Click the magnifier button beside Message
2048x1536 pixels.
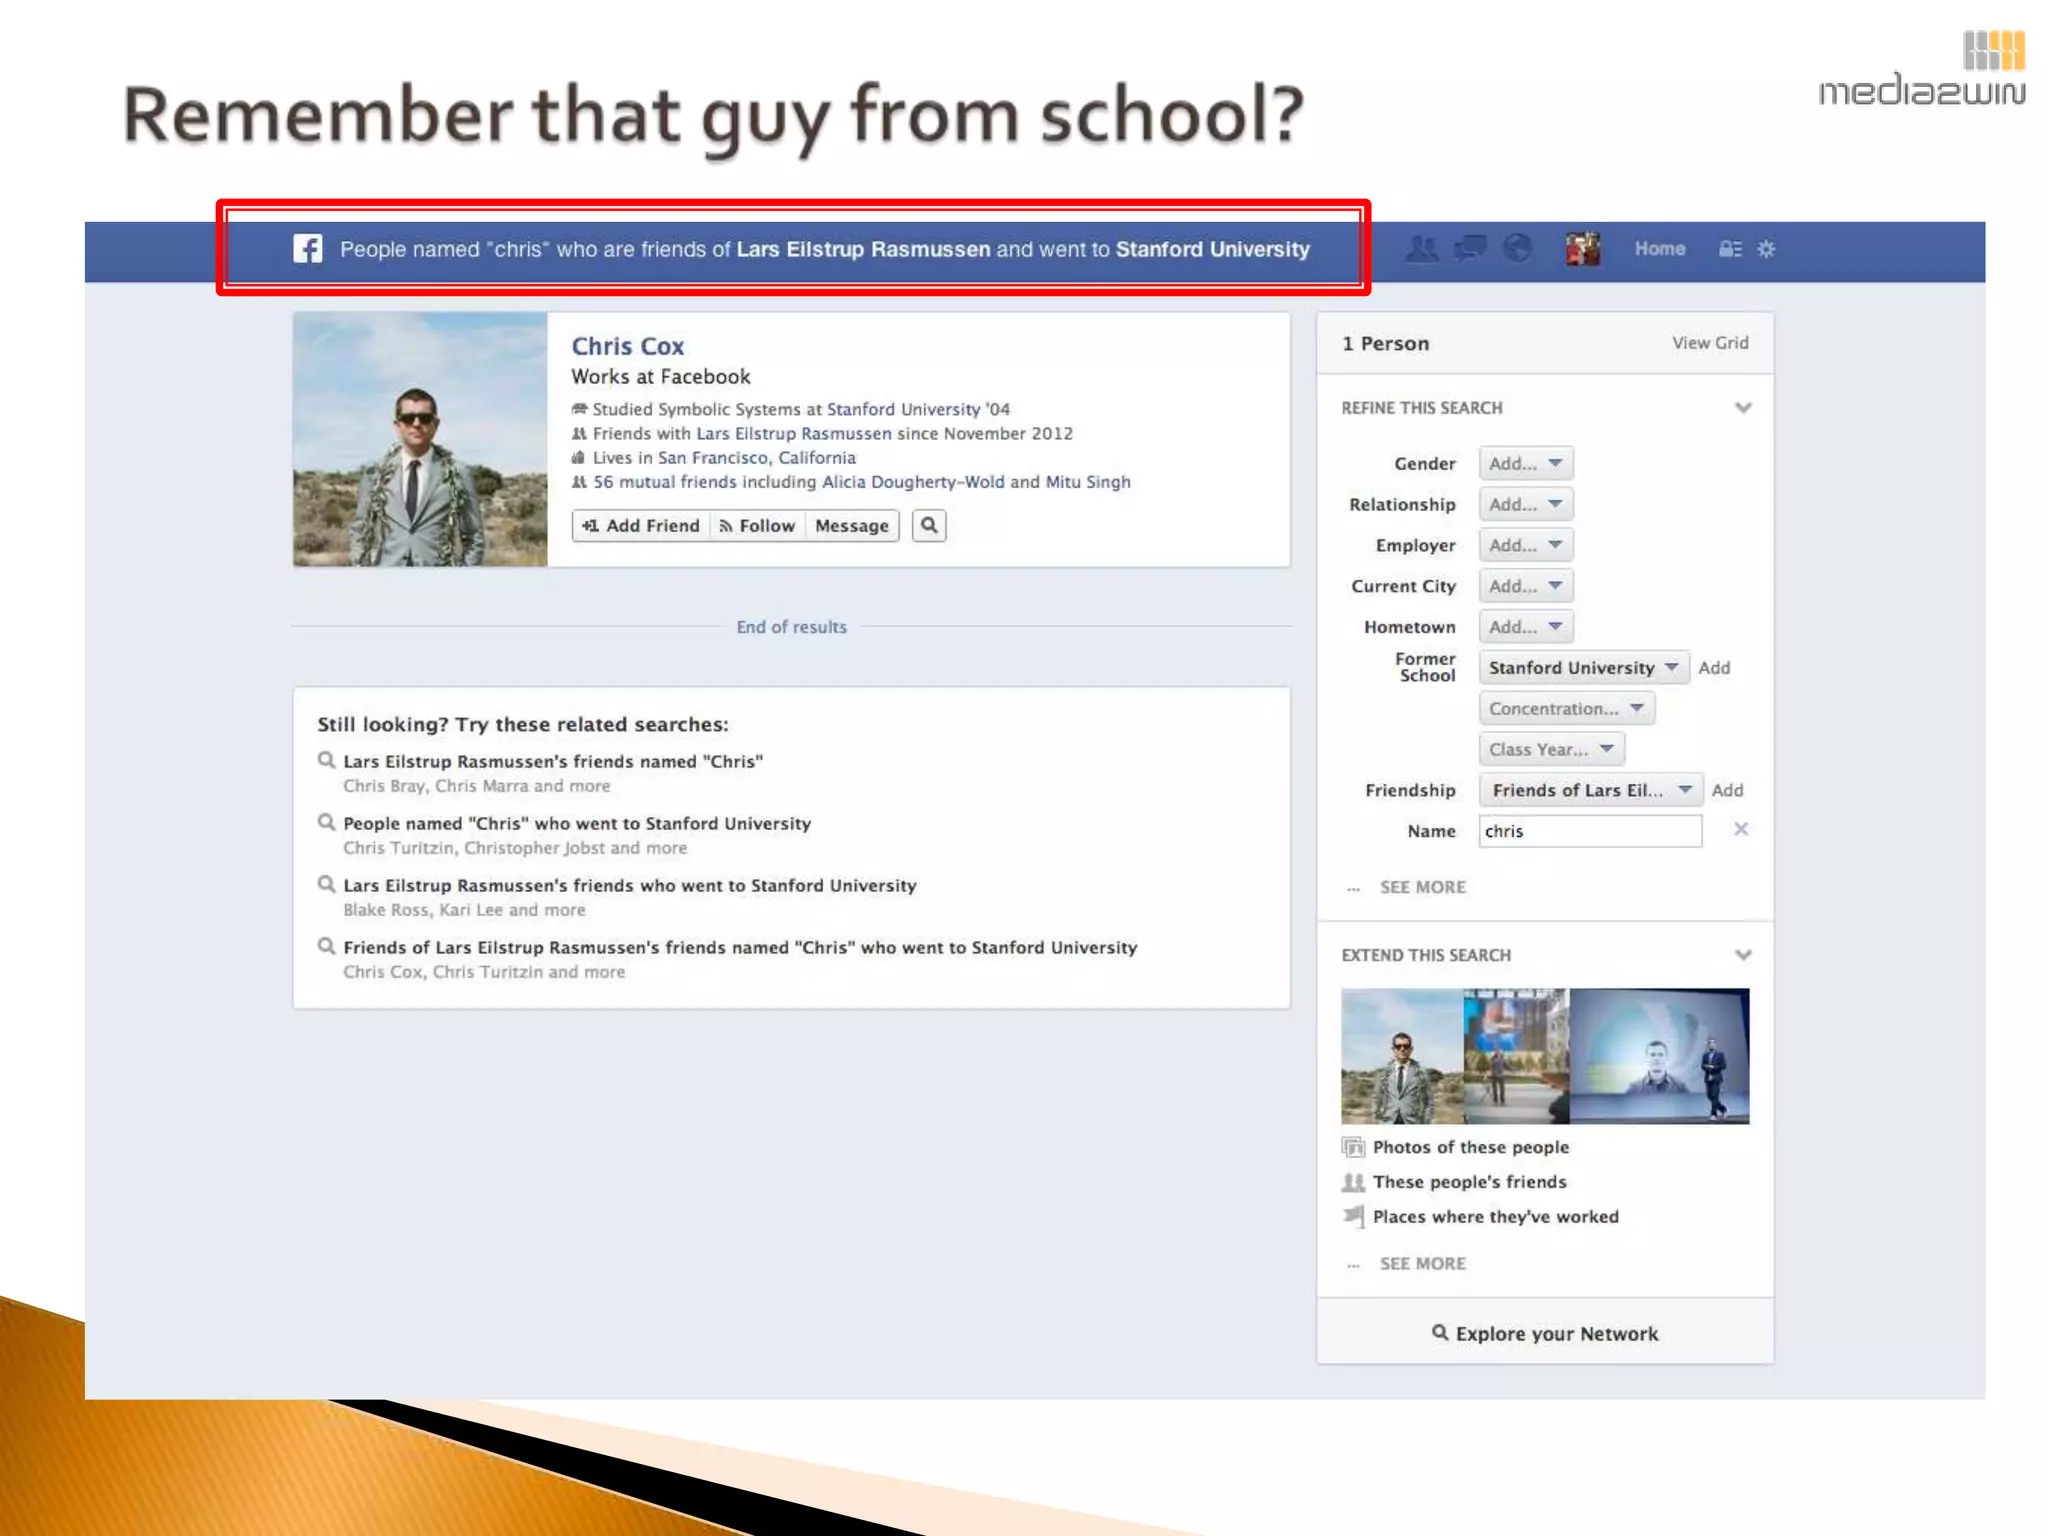pyautogui.click(x=929, y=525)
